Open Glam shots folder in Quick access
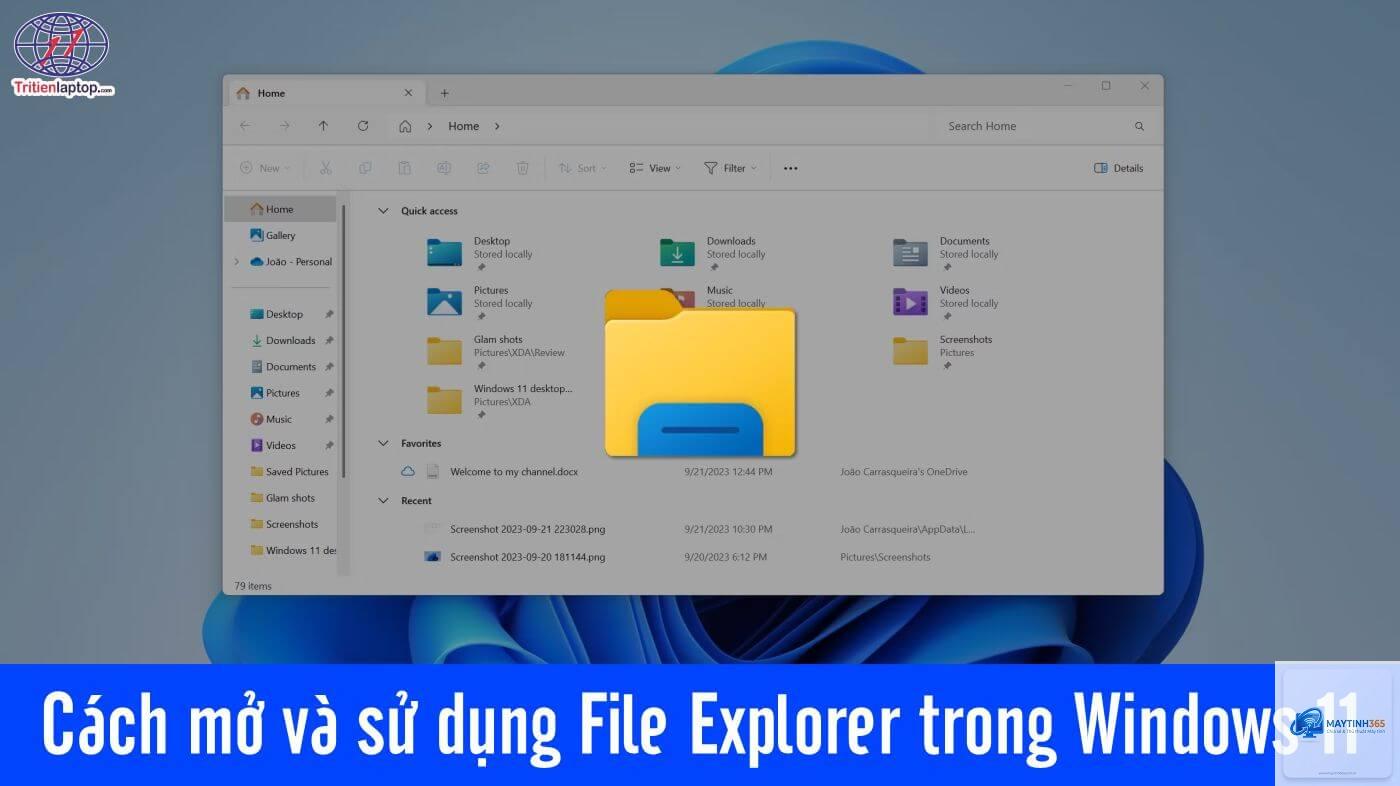1400x786 pixels. click(497, 351)
